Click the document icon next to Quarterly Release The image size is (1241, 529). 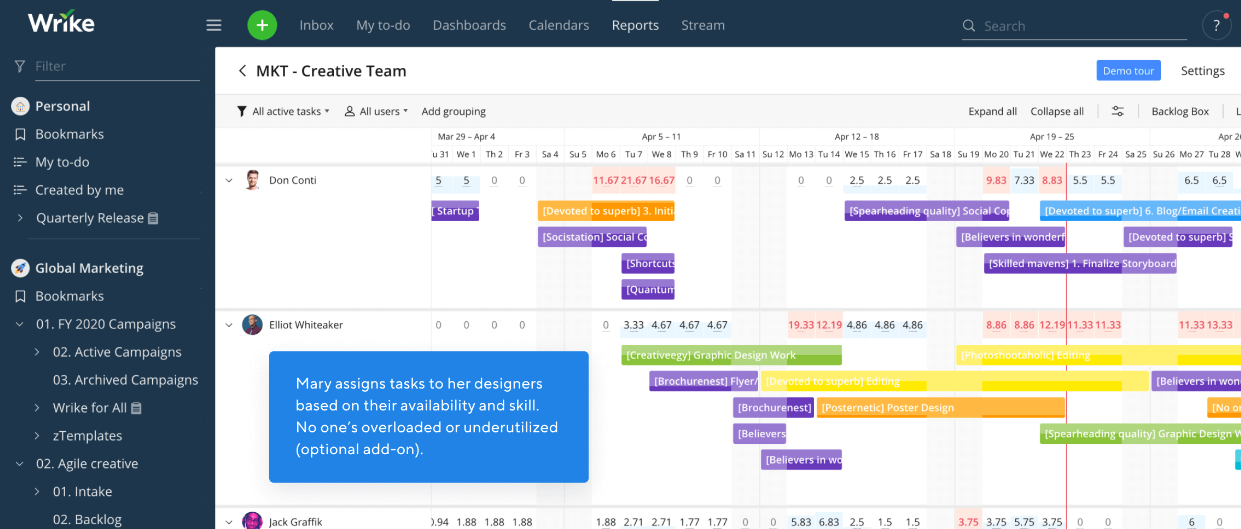tap(153, 218)
